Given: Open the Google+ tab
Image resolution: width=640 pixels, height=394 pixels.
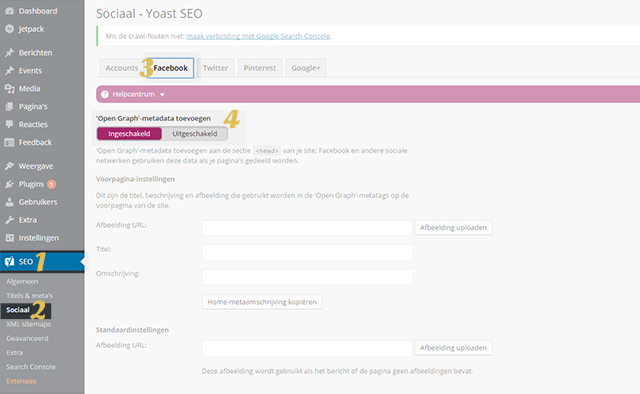Looking at the screenshot, I should [x=306, y=68].
